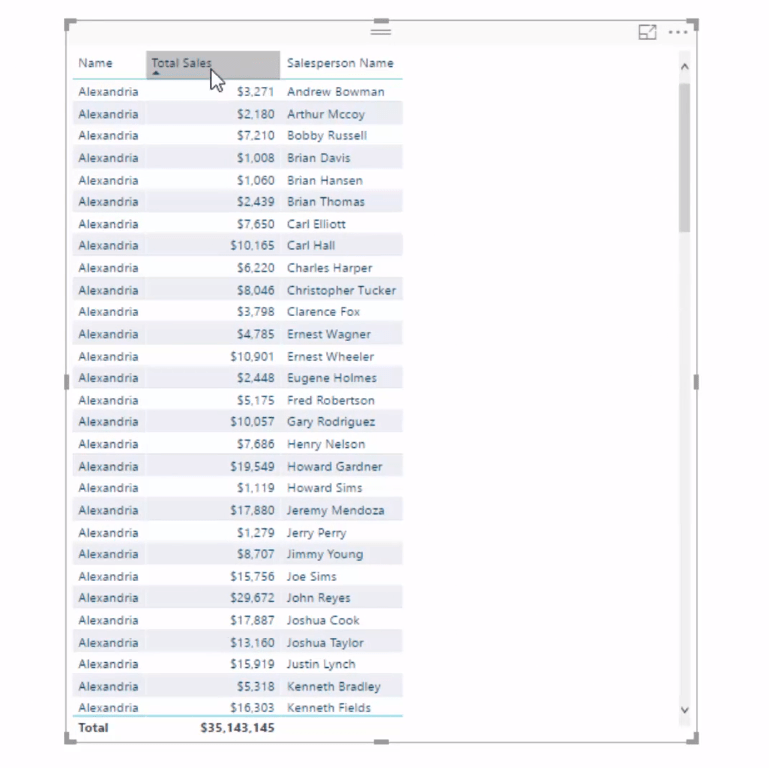Click the vertical scrollbar thumb
The image size is (769, 768).
click(685, 157)
